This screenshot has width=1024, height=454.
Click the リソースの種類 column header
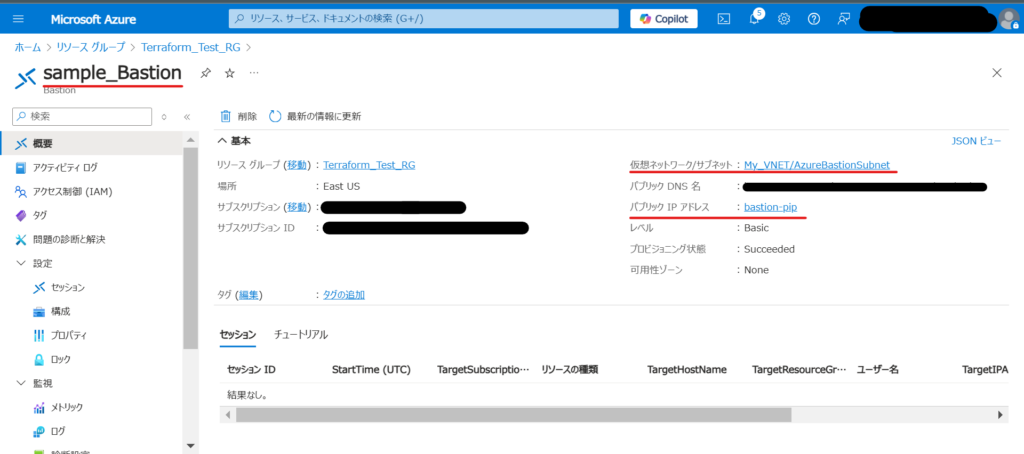pyautogui.click(x=569, y=370)
